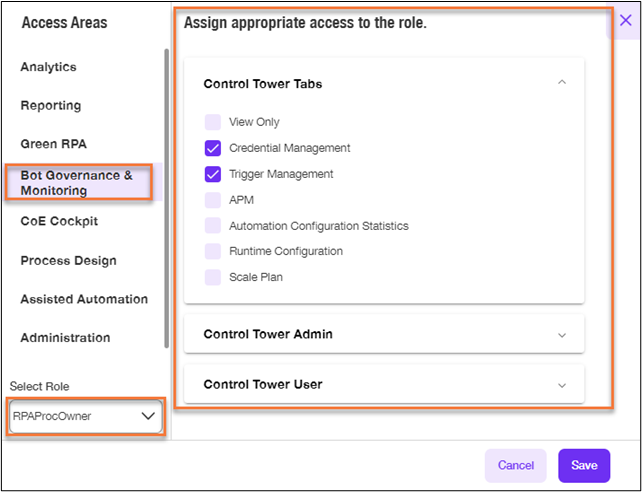The image size is (642, 492).
Task: Enable Runtime Configuration checkbox
Action: (x=212, y=251)
